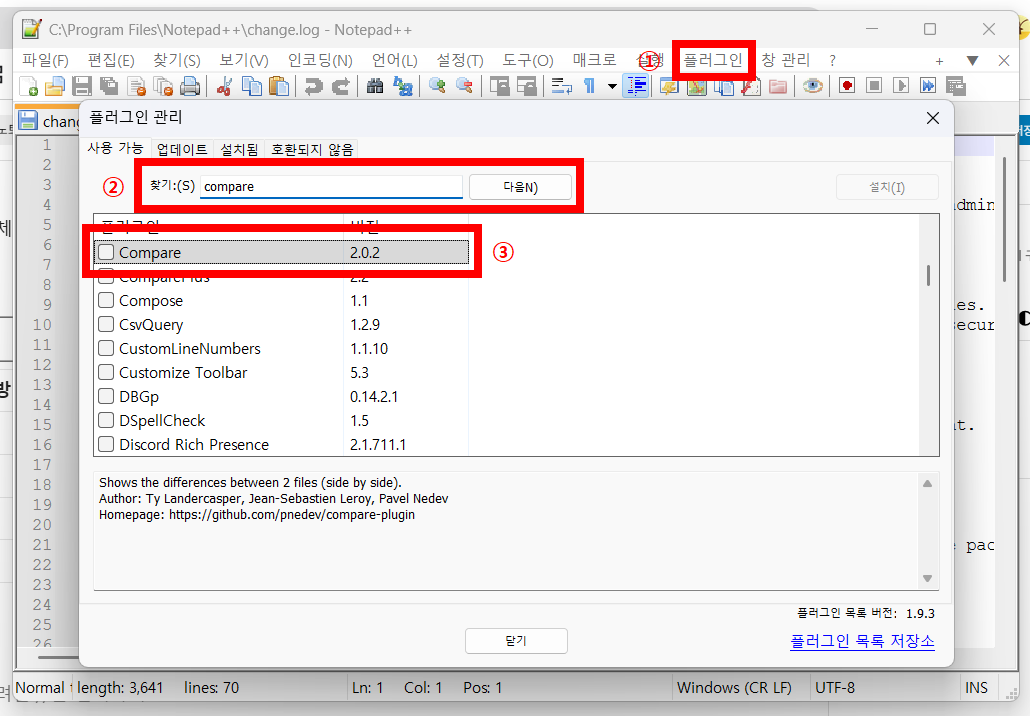Screen dimensions: 1030x716
Task: Click the UTF-8 status bar entry
Action: point(835,688)
